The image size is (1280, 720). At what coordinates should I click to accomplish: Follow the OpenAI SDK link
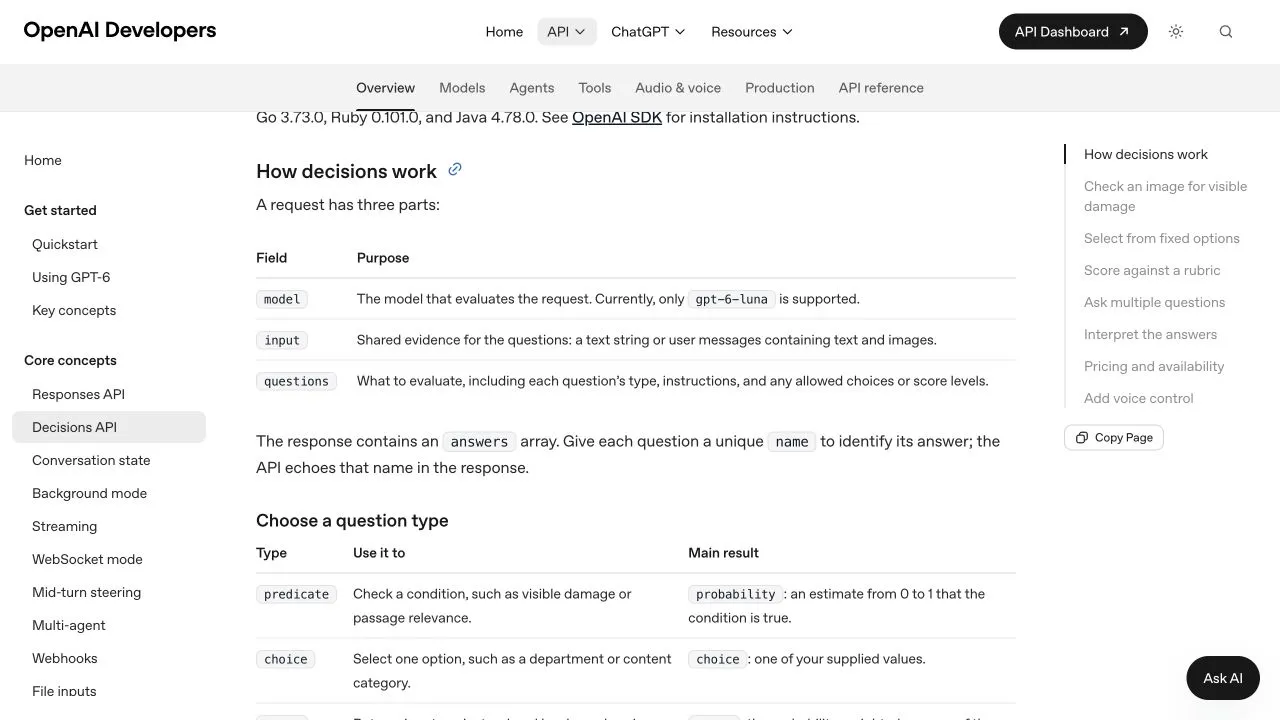point(617,118)
